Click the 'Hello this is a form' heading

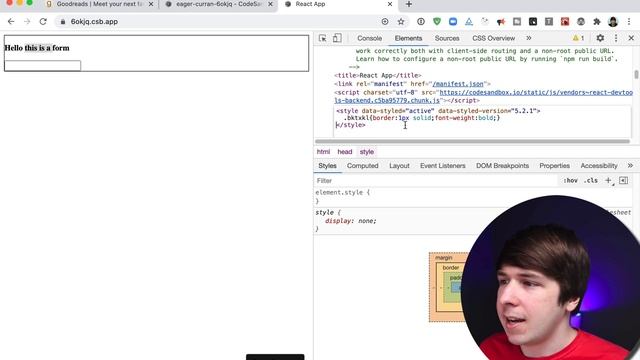37,48
